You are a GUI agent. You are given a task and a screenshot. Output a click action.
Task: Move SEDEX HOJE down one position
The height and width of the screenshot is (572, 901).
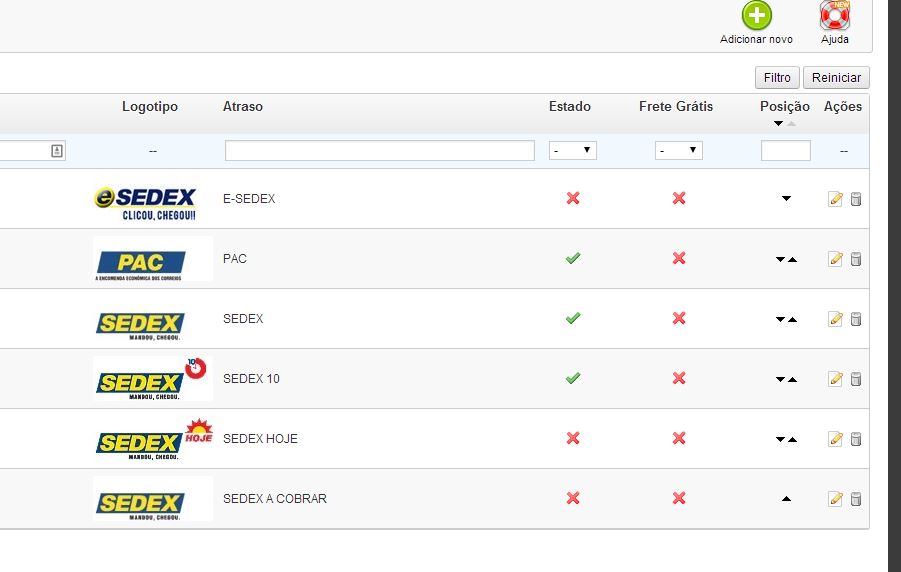780,439
